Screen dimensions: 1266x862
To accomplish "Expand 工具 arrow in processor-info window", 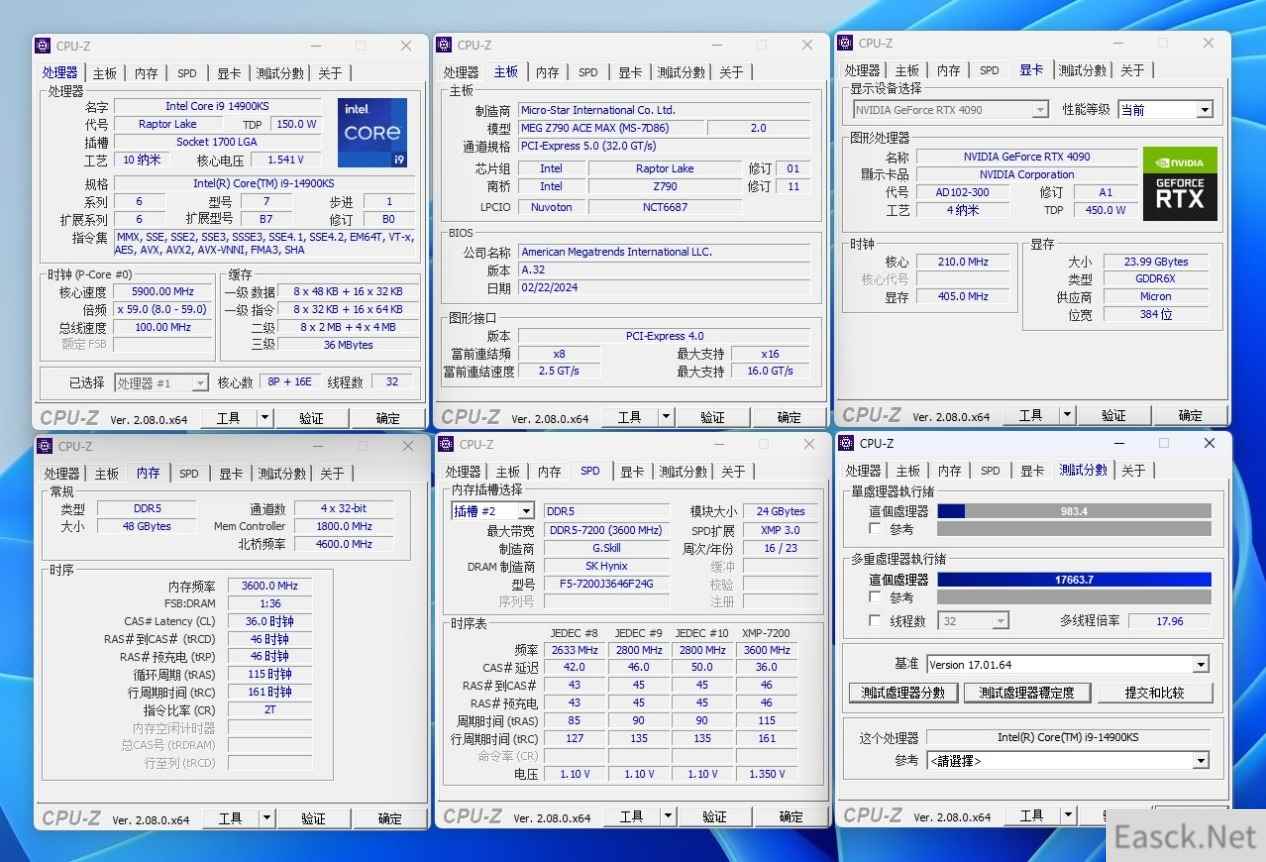I will pos(265,418).
